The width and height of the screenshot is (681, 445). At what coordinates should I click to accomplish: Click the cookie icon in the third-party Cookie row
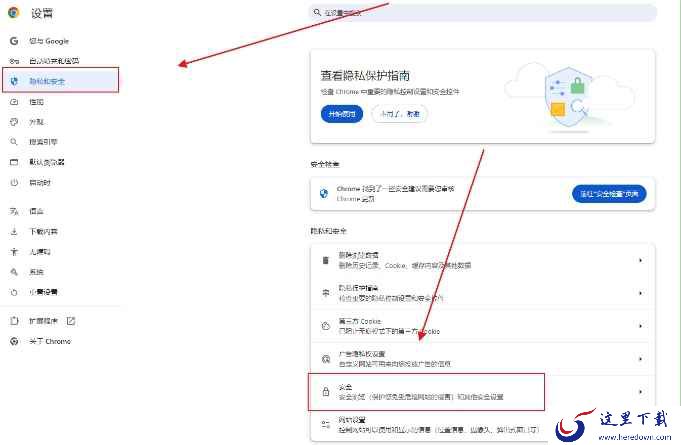pos(325,326)
